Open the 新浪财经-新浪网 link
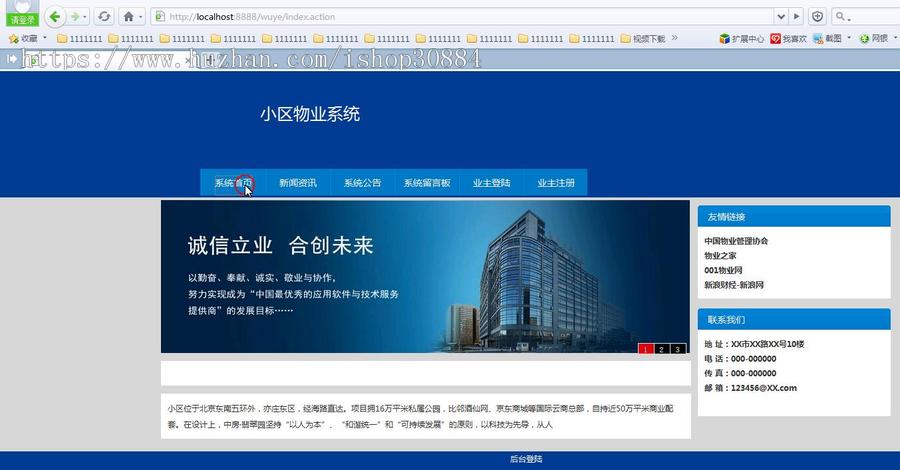This screenshot has width=900, height=470. point(734,285)
